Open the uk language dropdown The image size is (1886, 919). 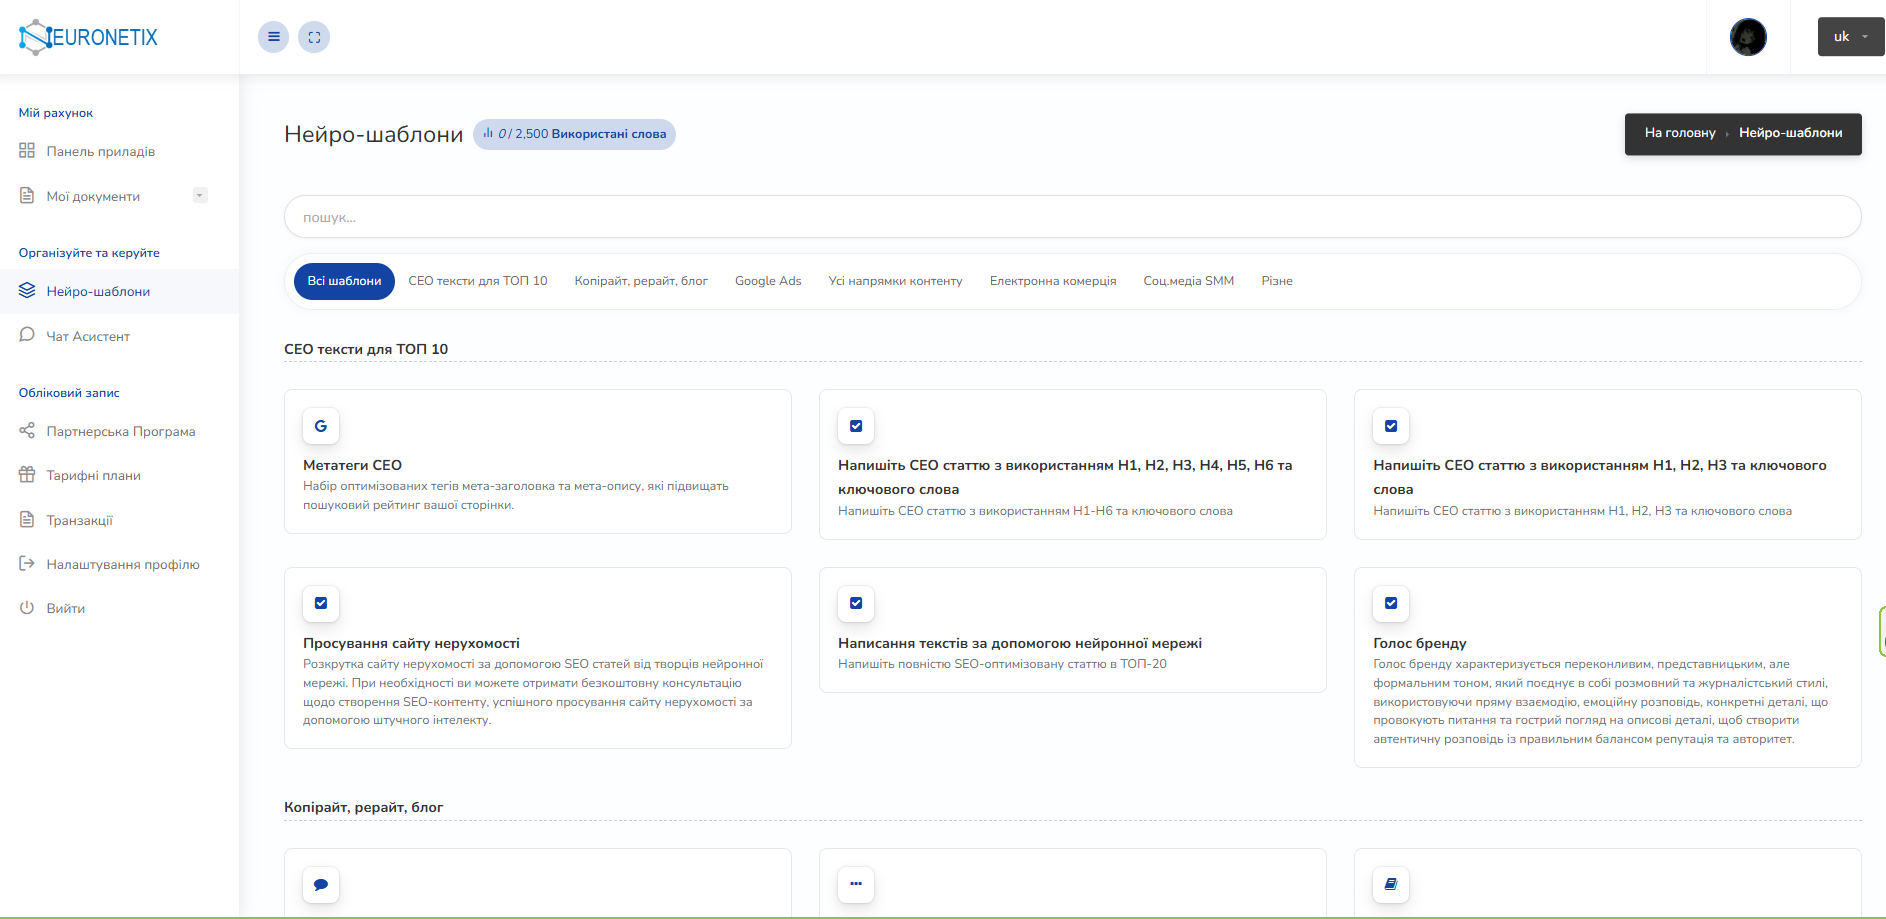click(x=1850, y=37)
